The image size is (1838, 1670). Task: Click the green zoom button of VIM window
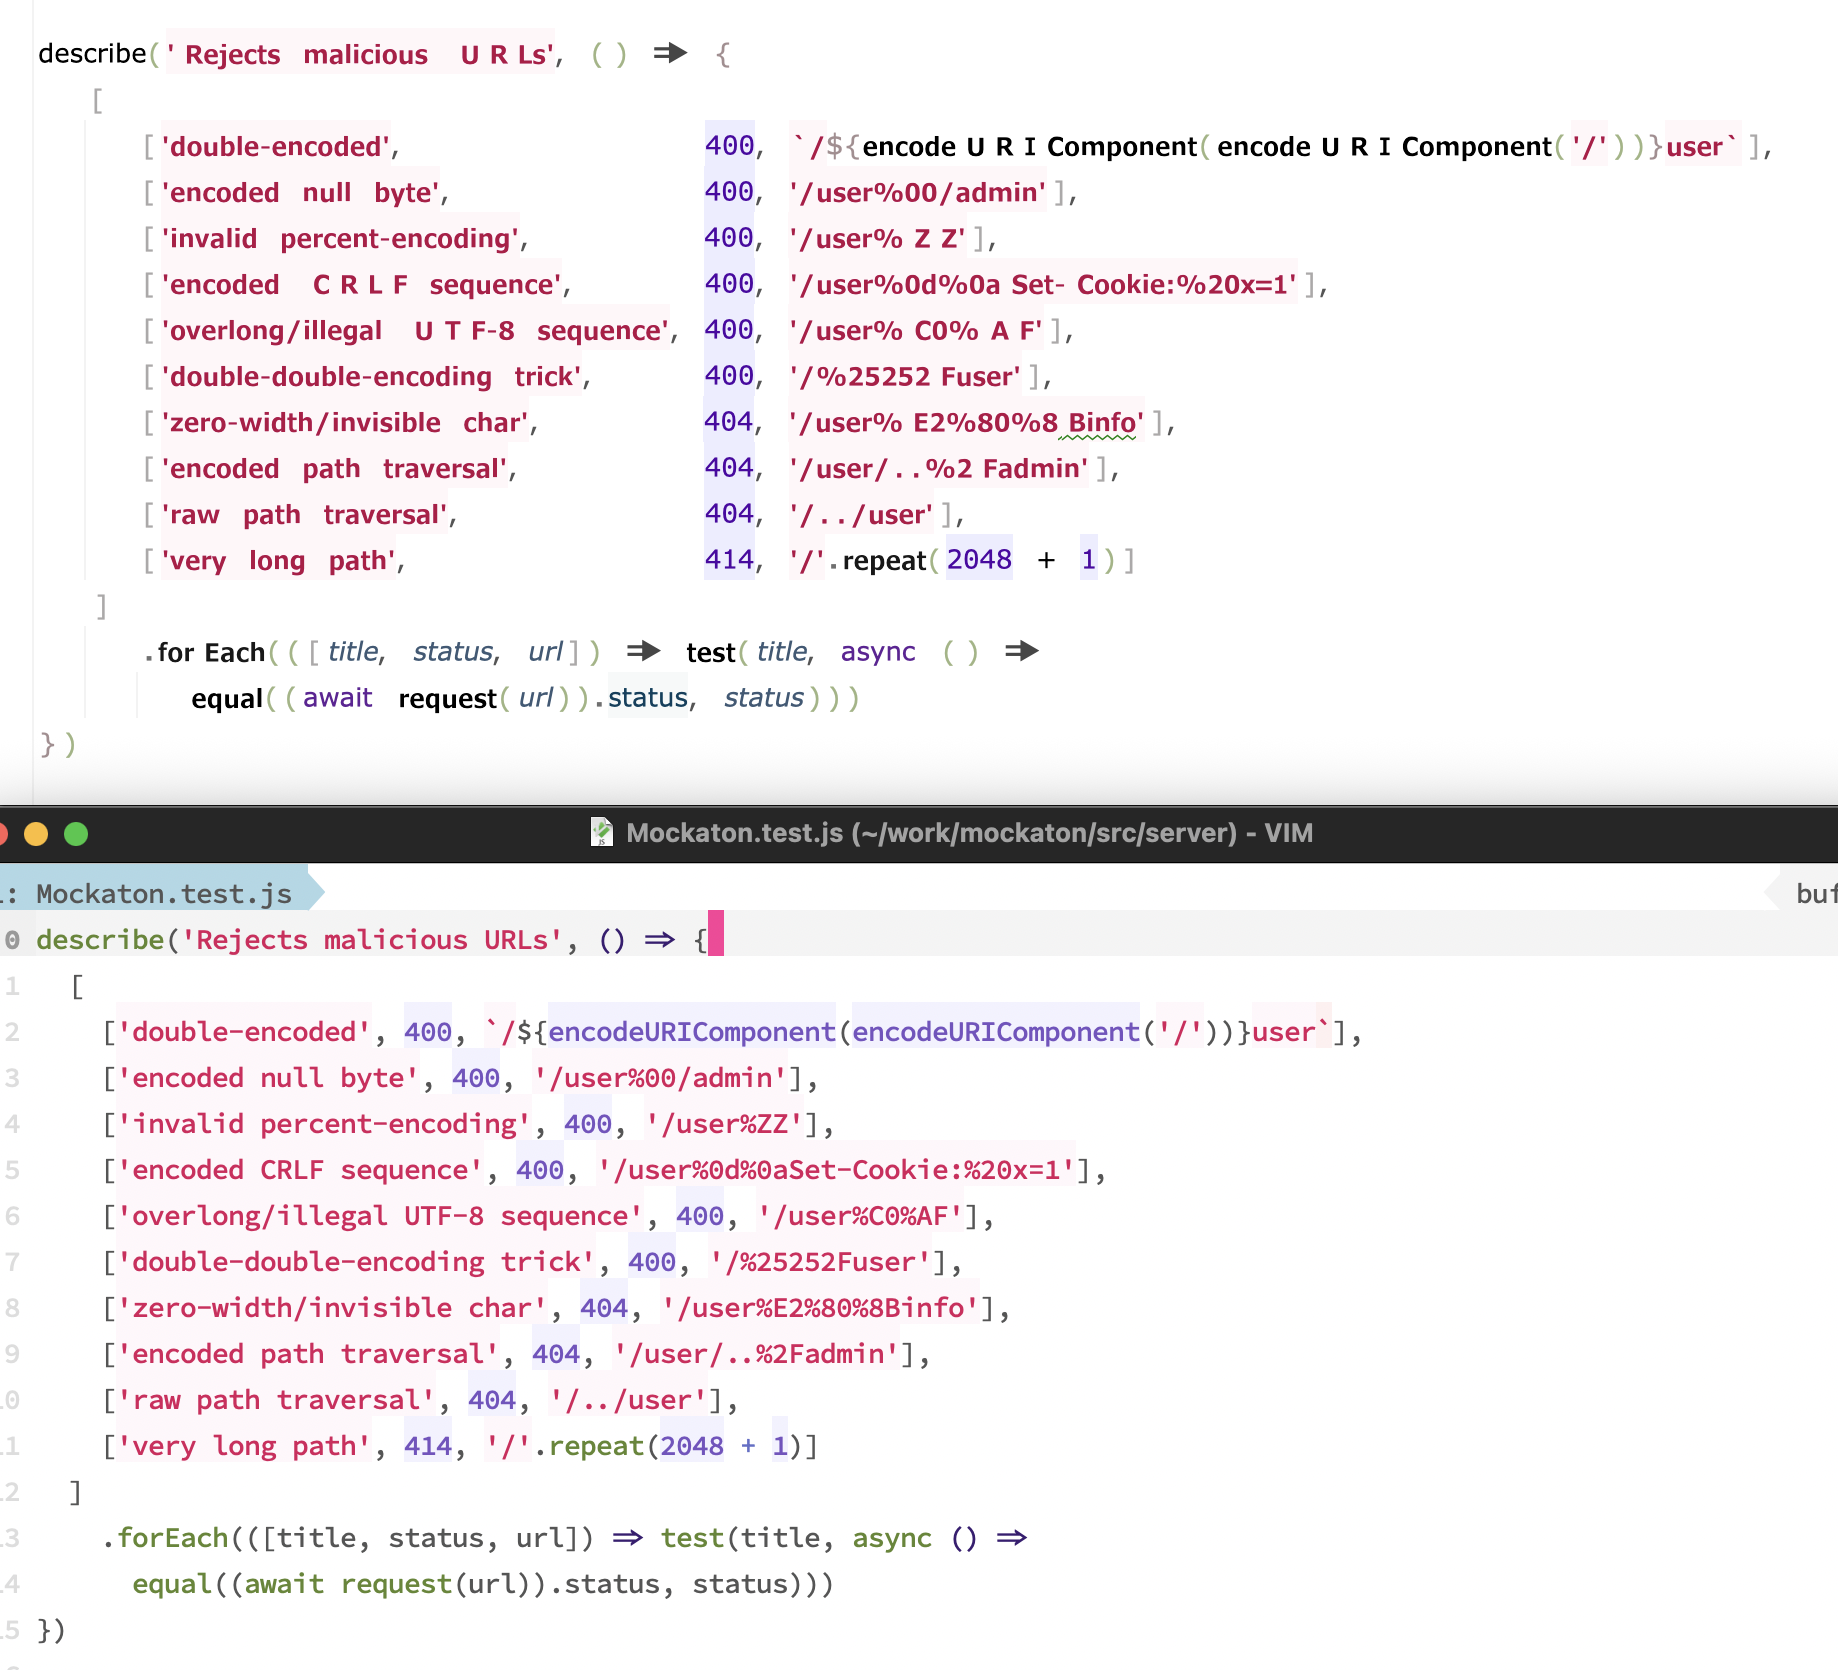76,833
